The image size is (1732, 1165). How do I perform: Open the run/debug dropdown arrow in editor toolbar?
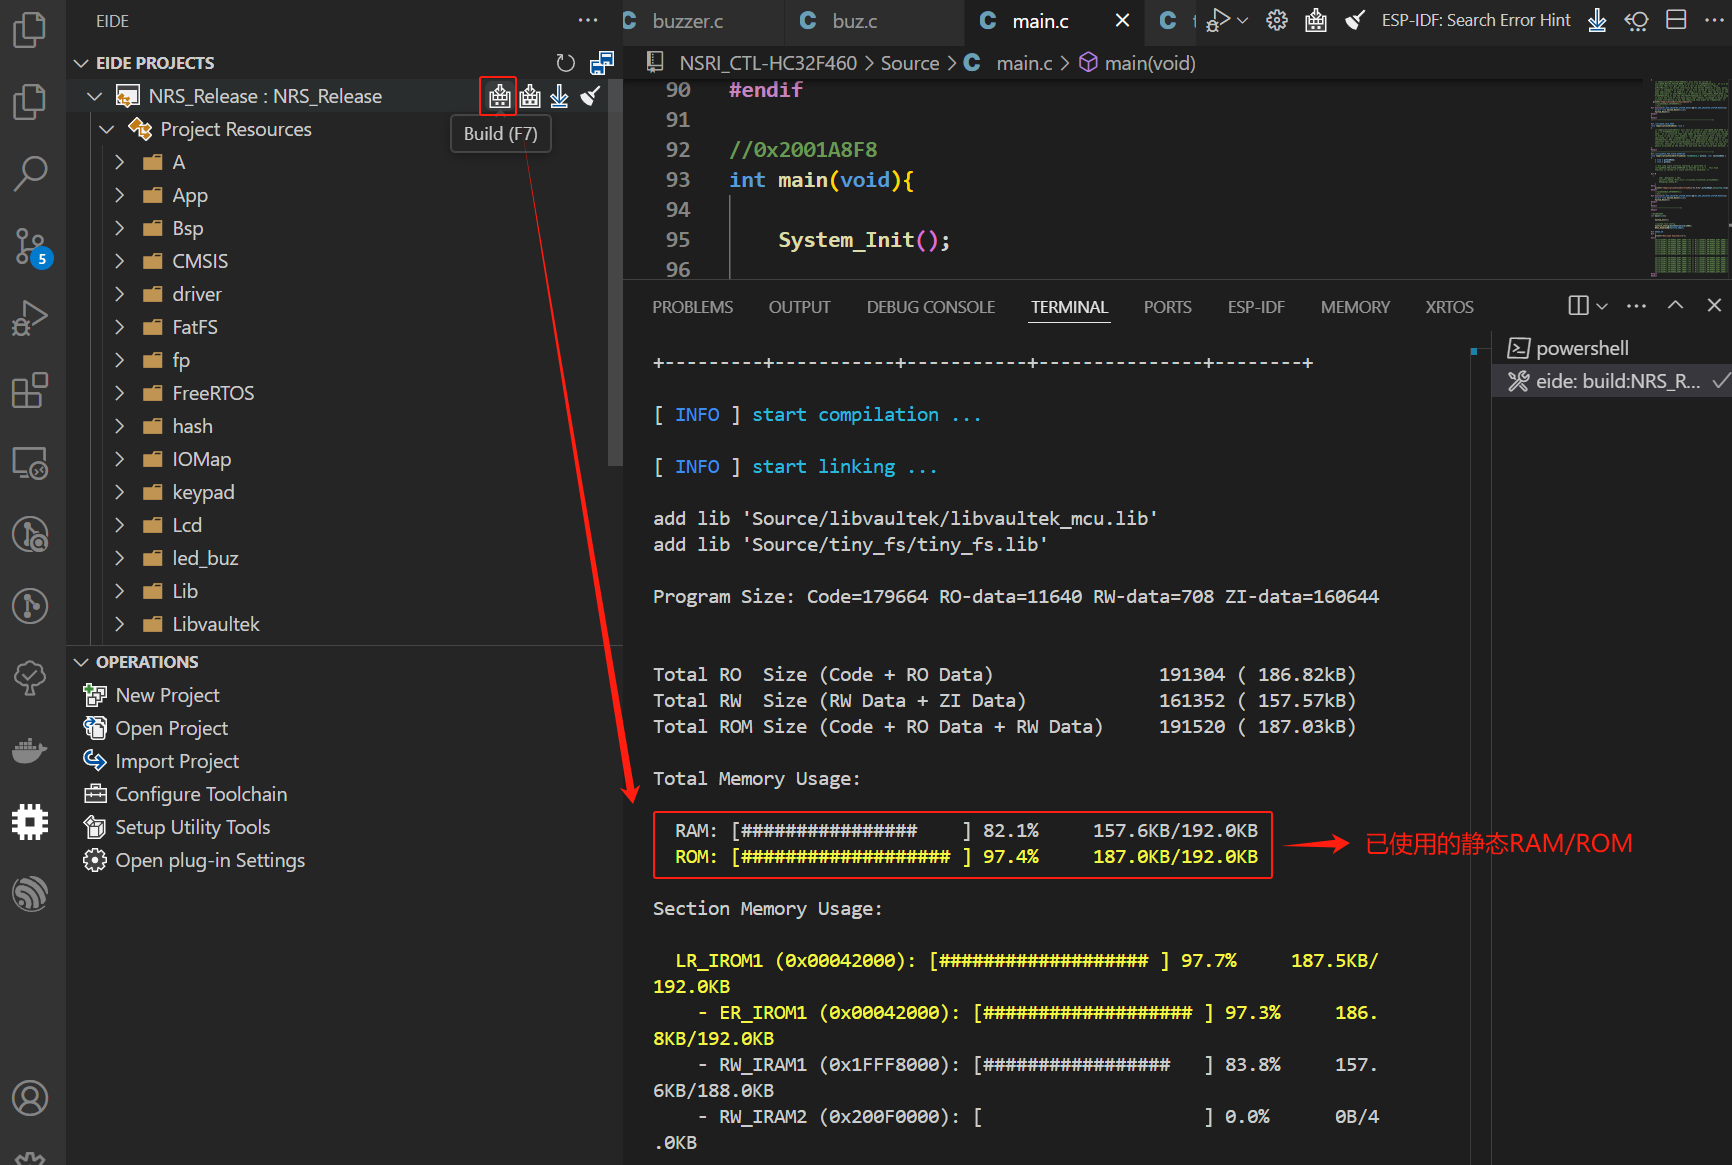pos(1243,20)
